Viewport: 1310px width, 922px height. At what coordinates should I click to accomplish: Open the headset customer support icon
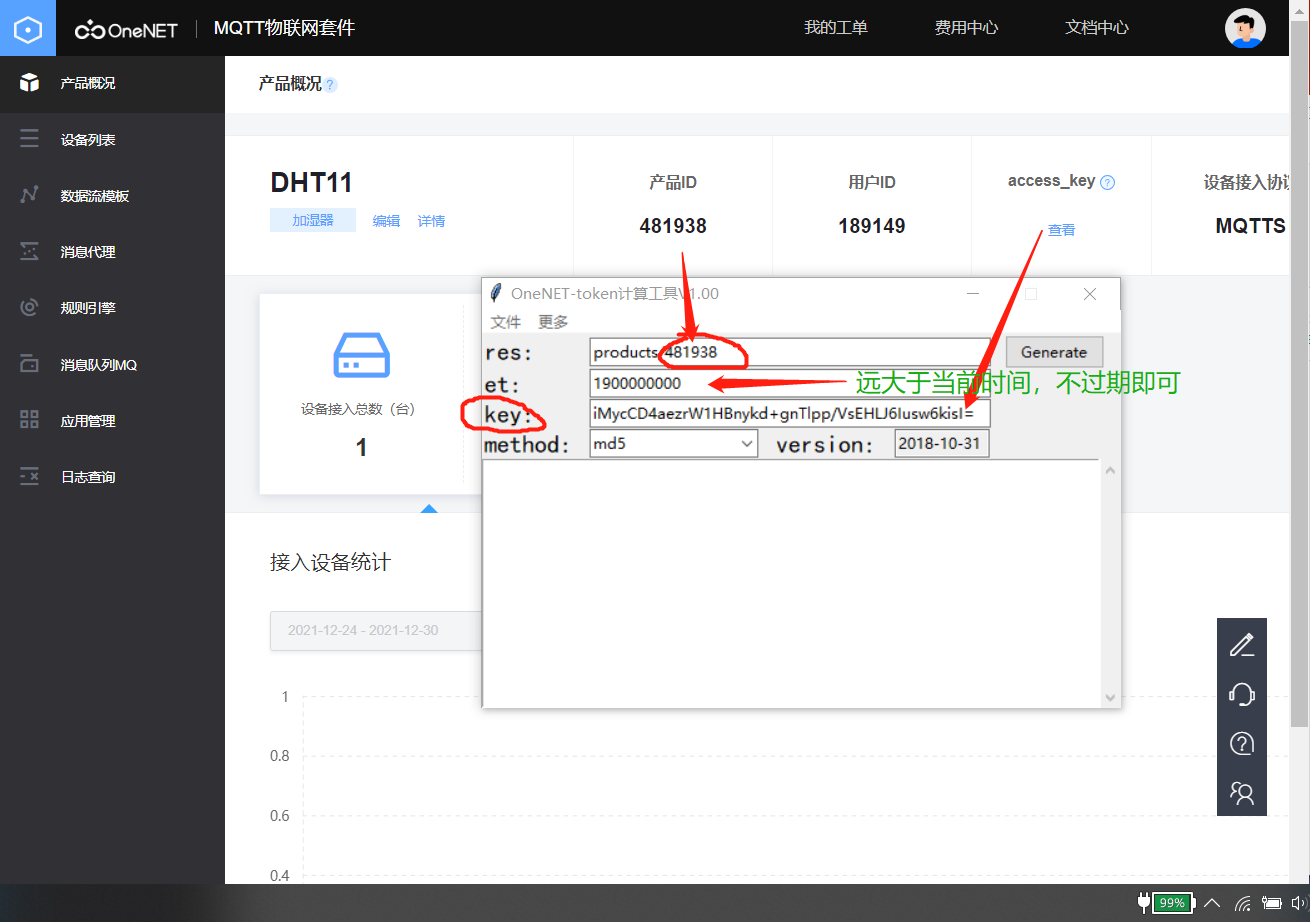1241,693
